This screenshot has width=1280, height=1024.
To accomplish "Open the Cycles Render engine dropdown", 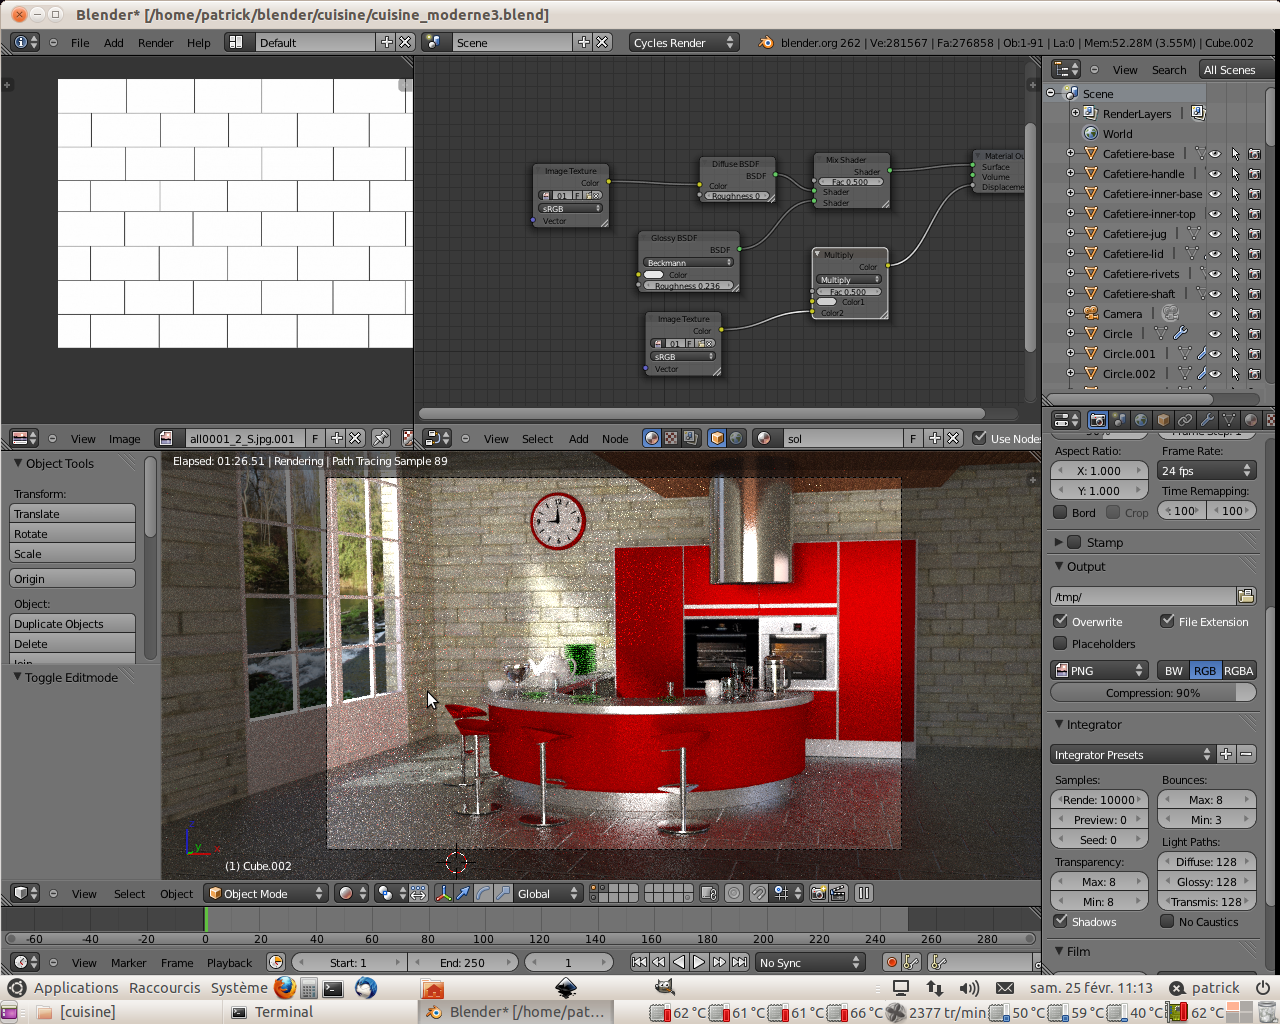I will point(684,42).
